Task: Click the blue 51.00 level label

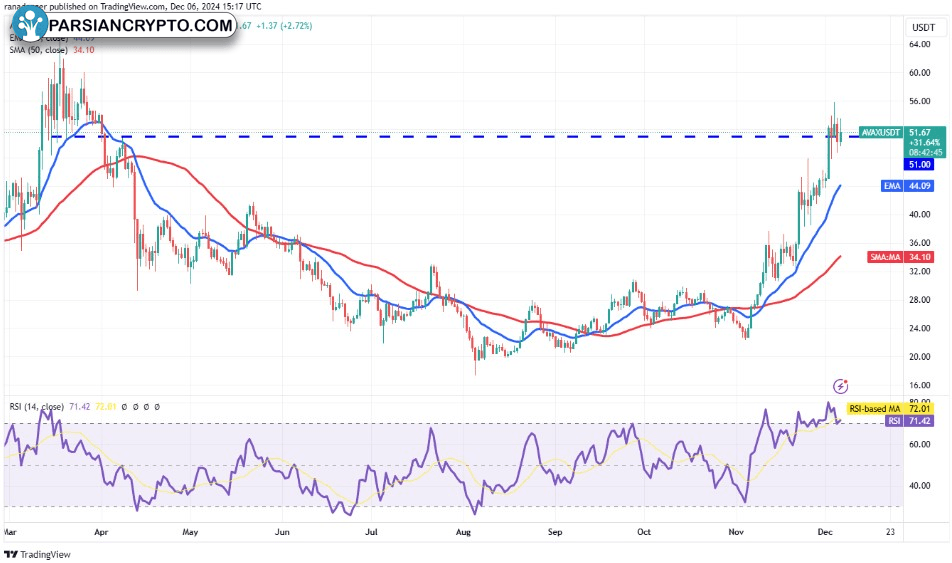Action: tap(920, 165)
